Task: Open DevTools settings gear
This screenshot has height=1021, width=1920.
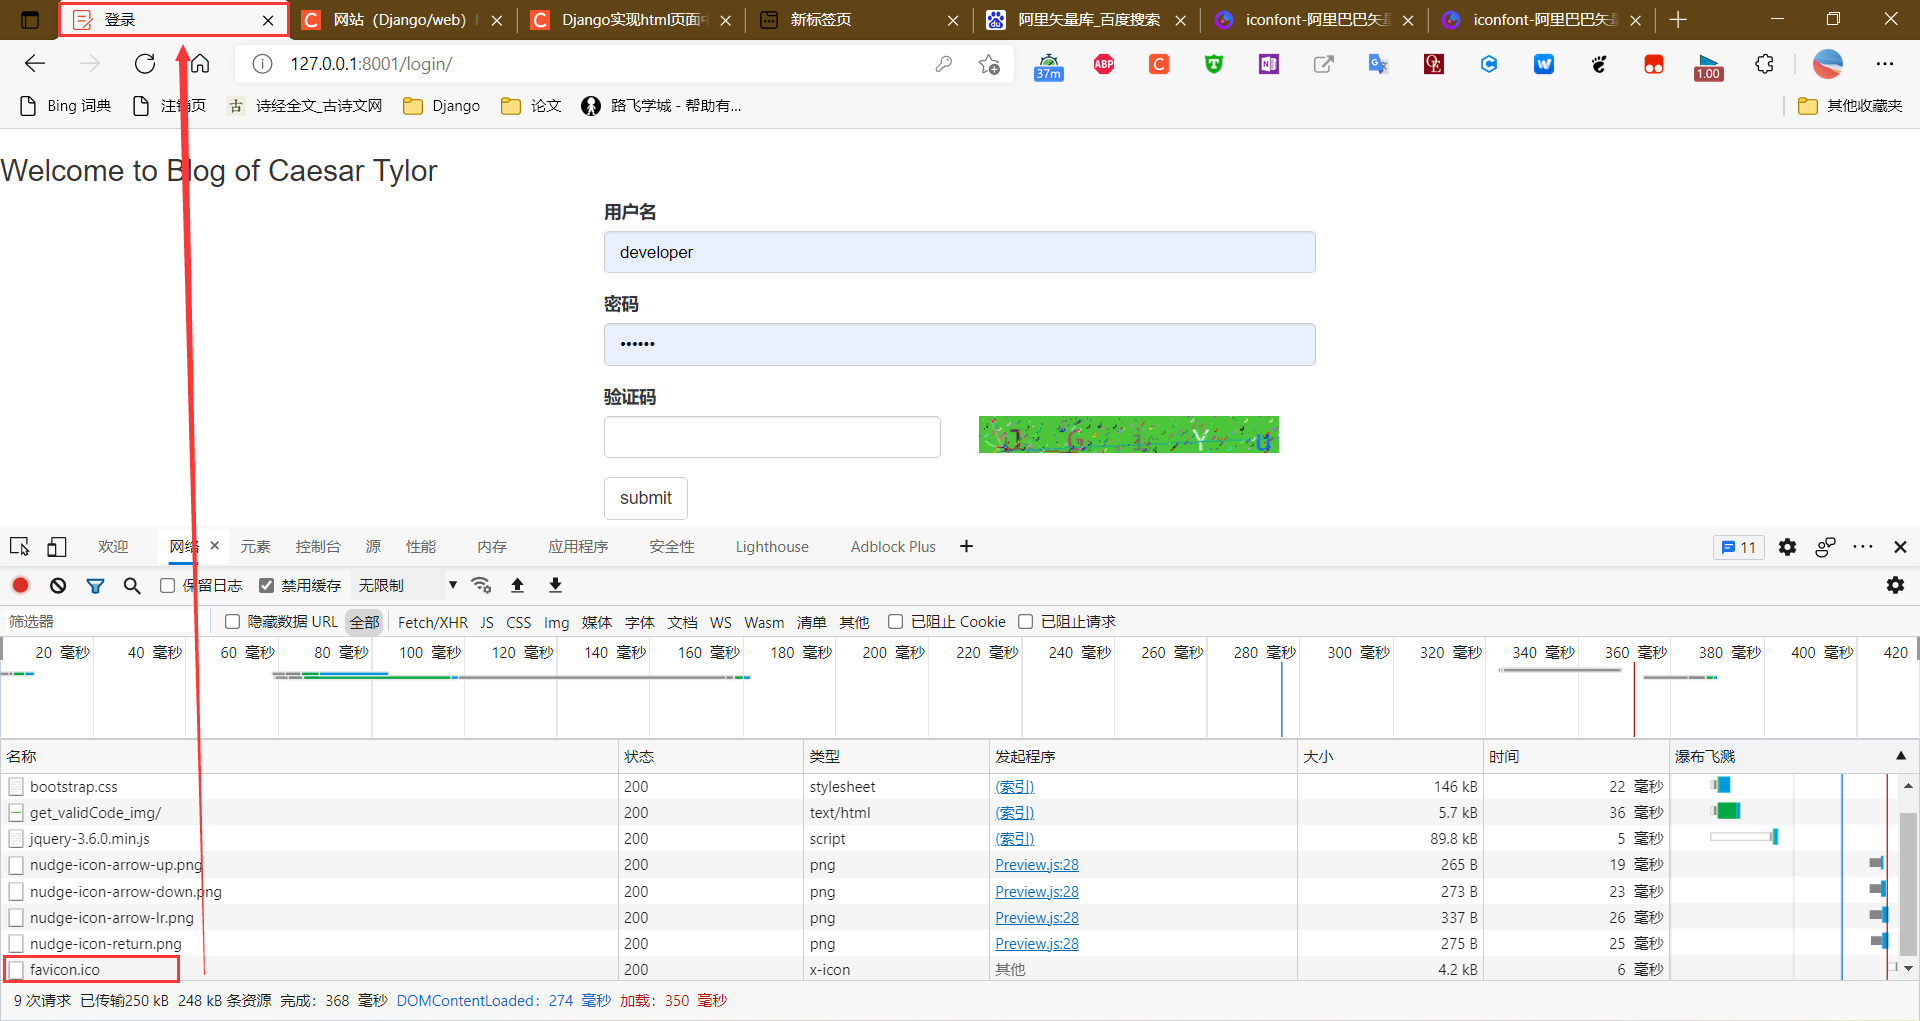Action: (x=1787, y=547)
